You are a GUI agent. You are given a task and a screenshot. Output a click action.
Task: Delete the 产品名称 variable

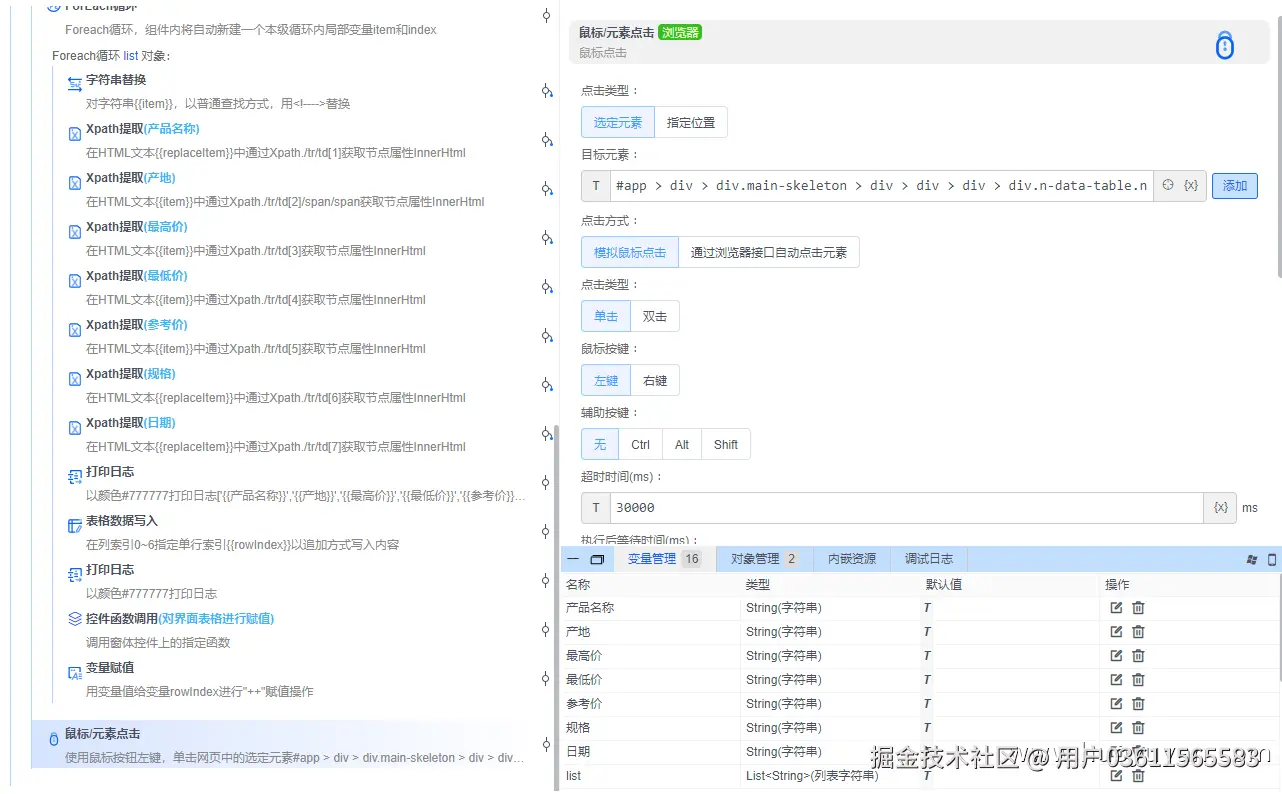click(1138, 607)
